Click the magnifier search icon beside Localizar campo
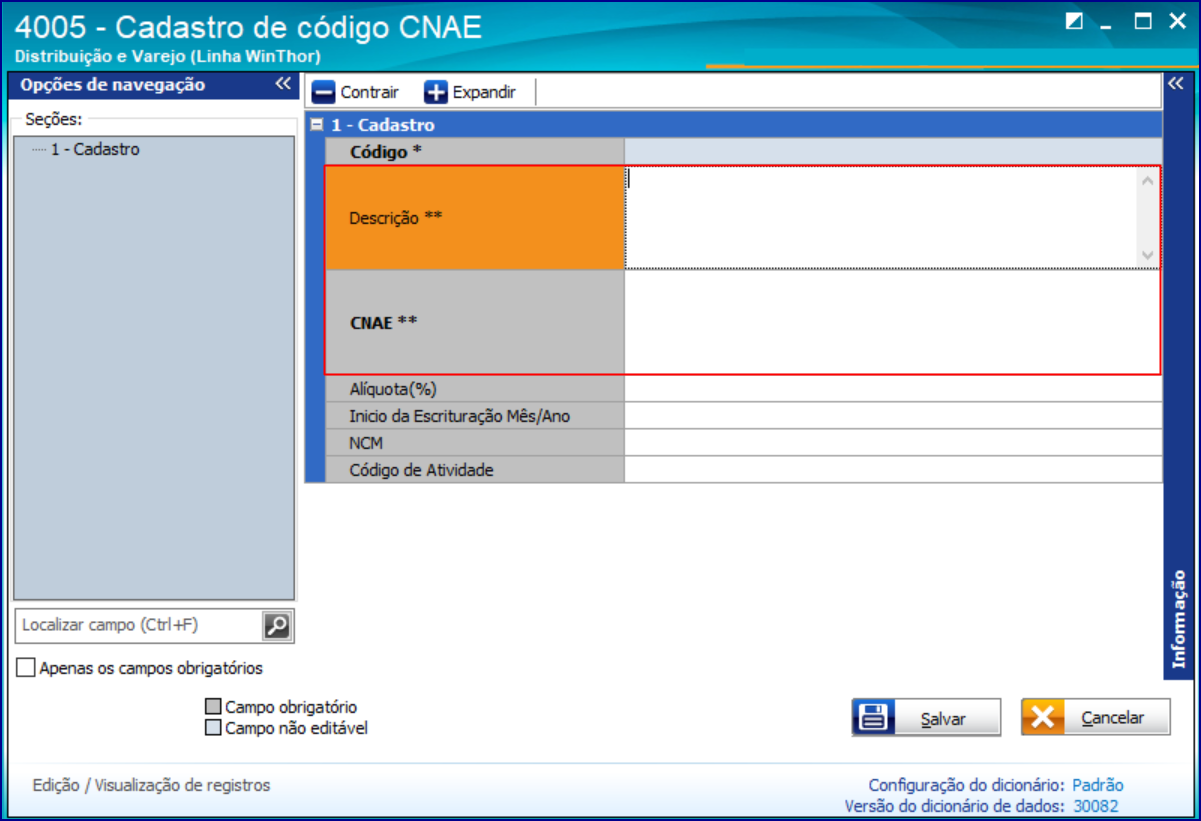 pos(277,626)
